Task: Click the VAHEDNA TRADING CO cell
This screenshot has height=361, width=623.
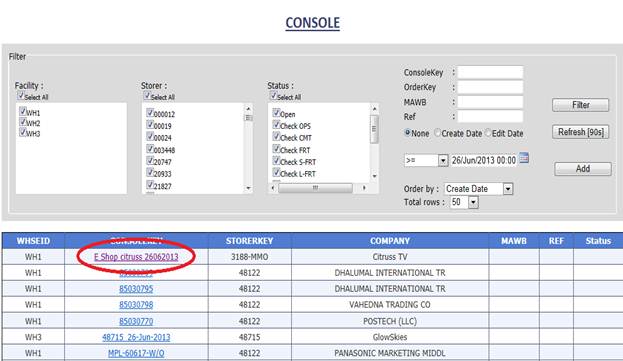Action: point(390,305)
